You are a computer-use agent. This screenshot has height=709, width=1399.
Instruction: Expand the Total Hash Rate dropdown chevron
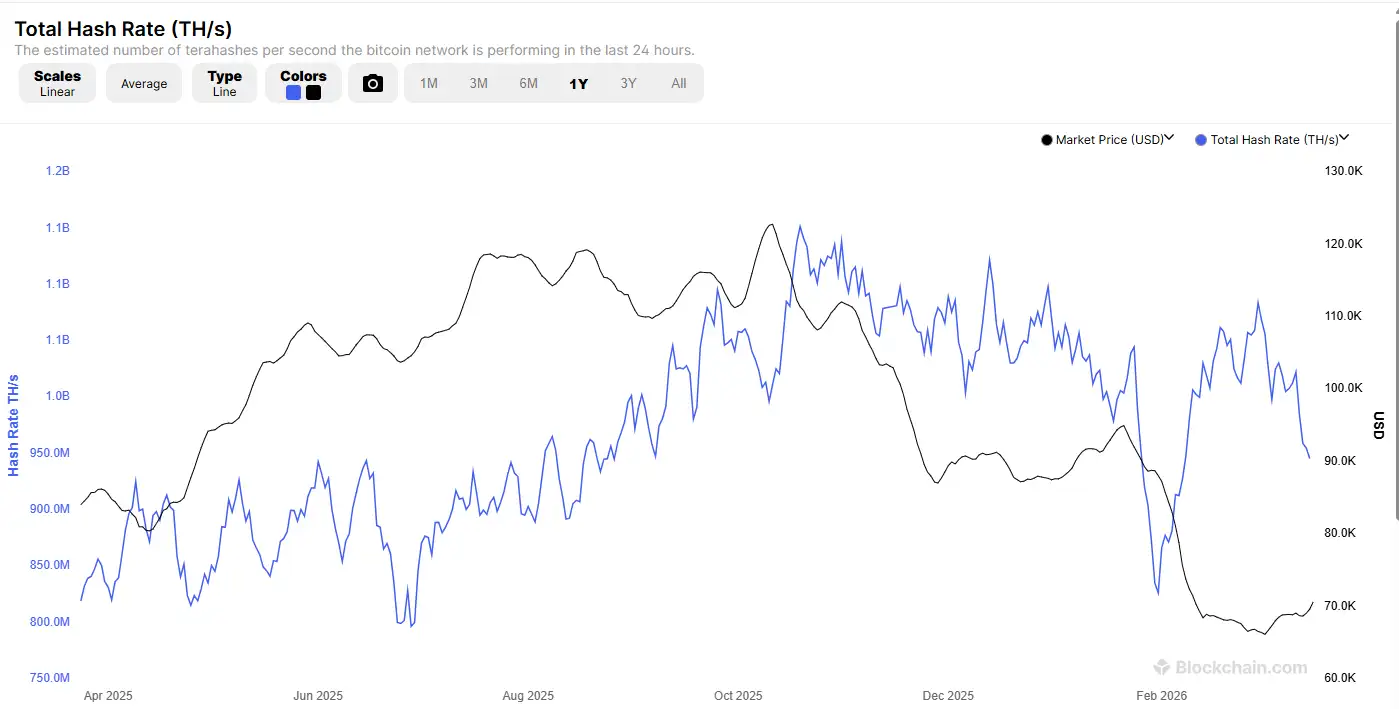[x=1345, y=139]
